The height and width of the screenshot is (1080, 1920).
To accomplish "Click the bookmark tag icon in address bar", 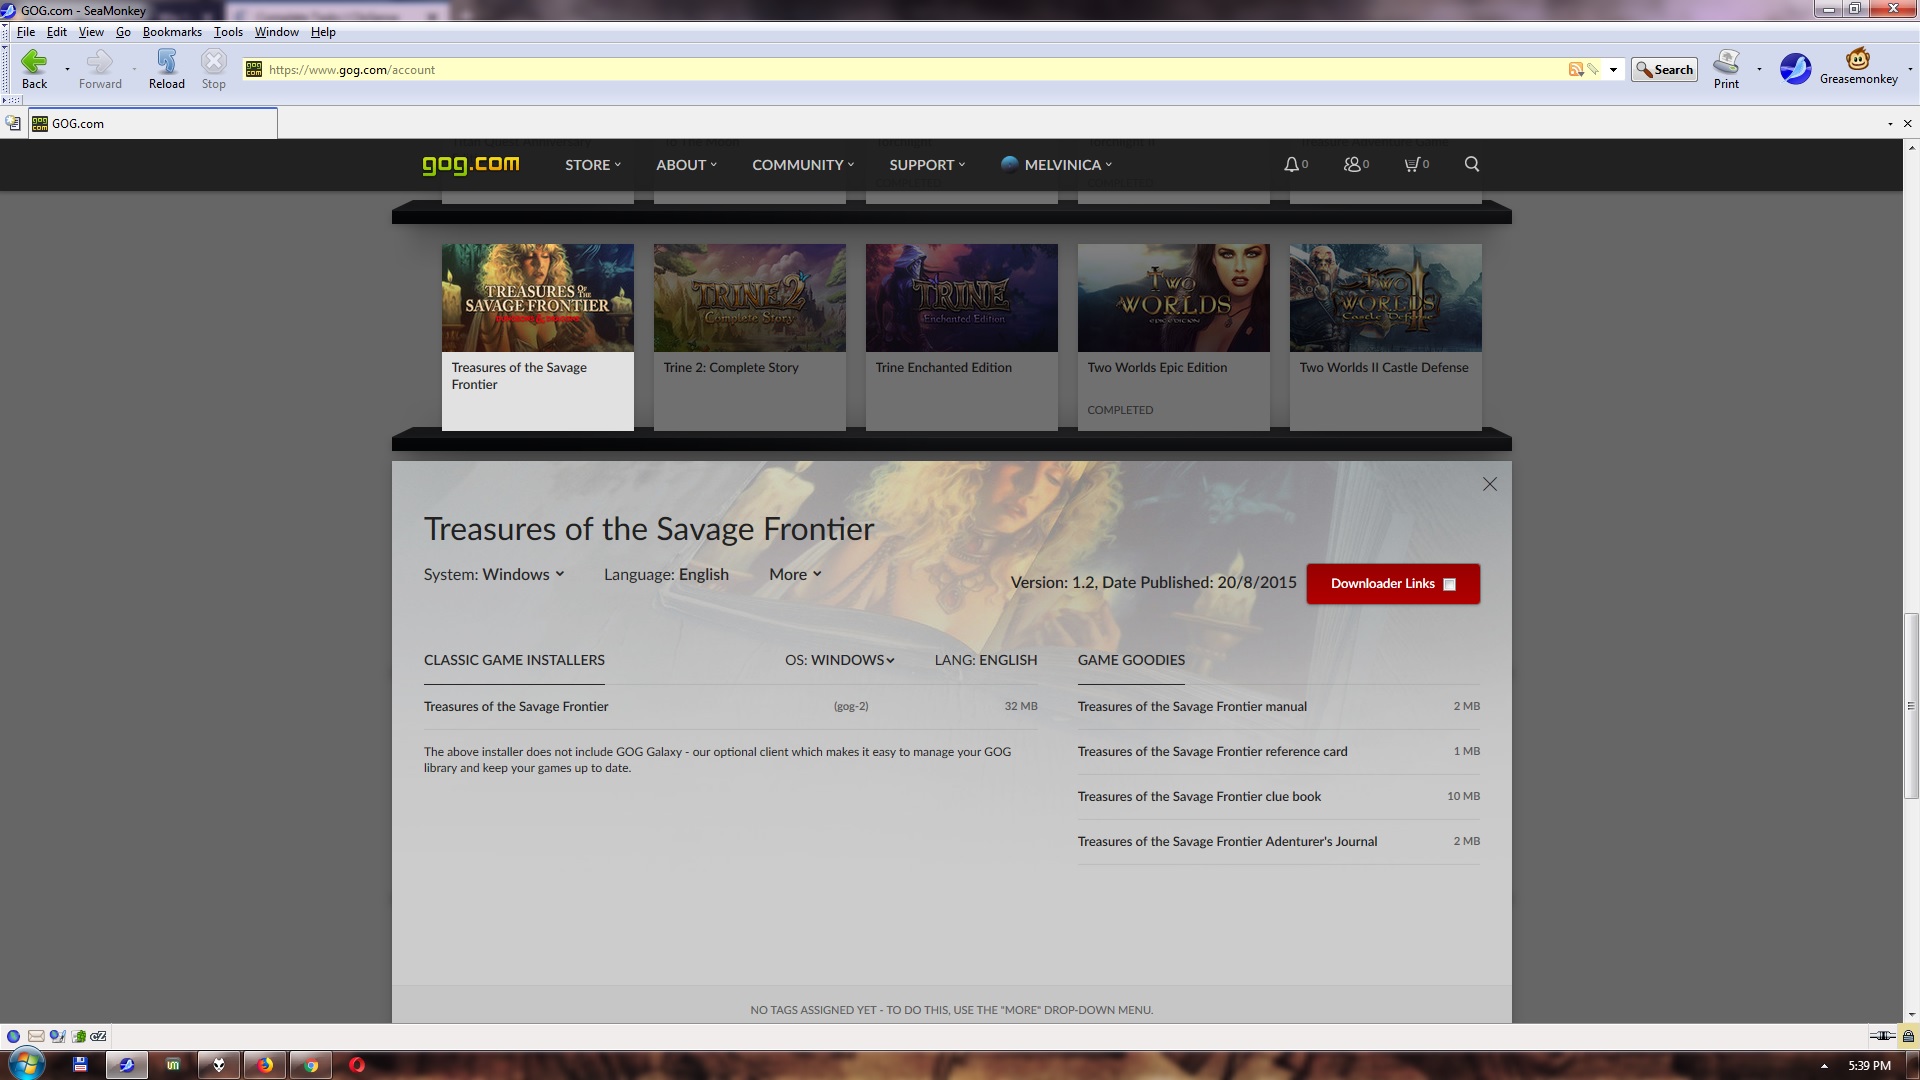I will [1593, 69].
